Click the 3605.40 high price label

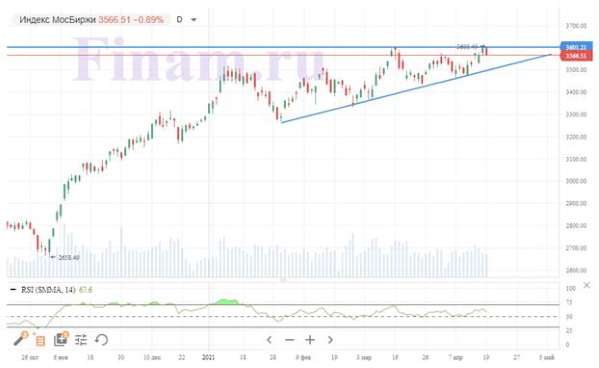(467, 47)
